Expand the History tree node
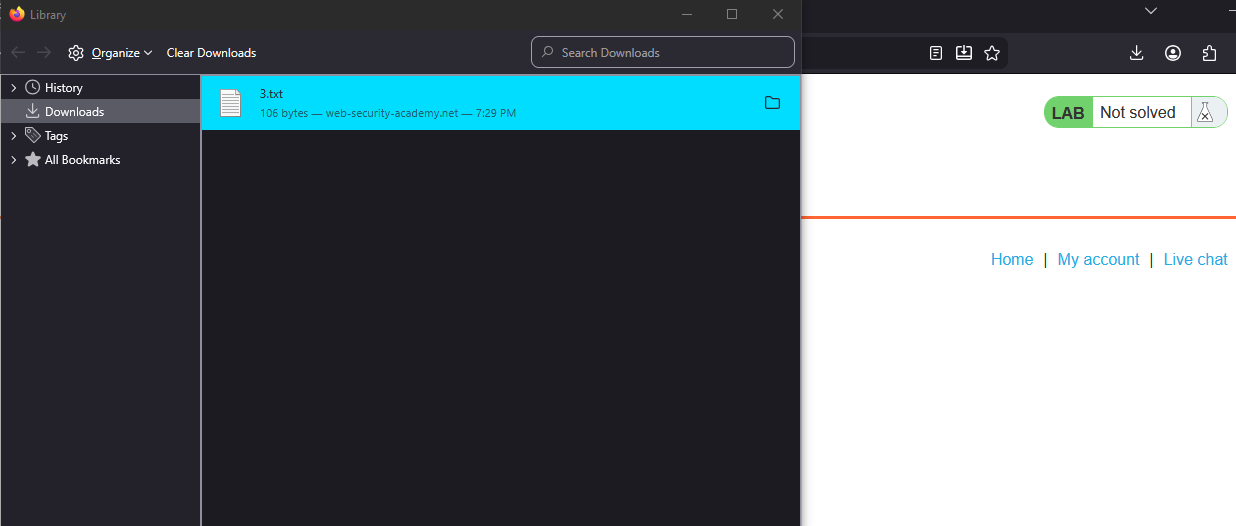This screenshot has width=1236, height=526. pyautogui.click(x=14, y=88)
